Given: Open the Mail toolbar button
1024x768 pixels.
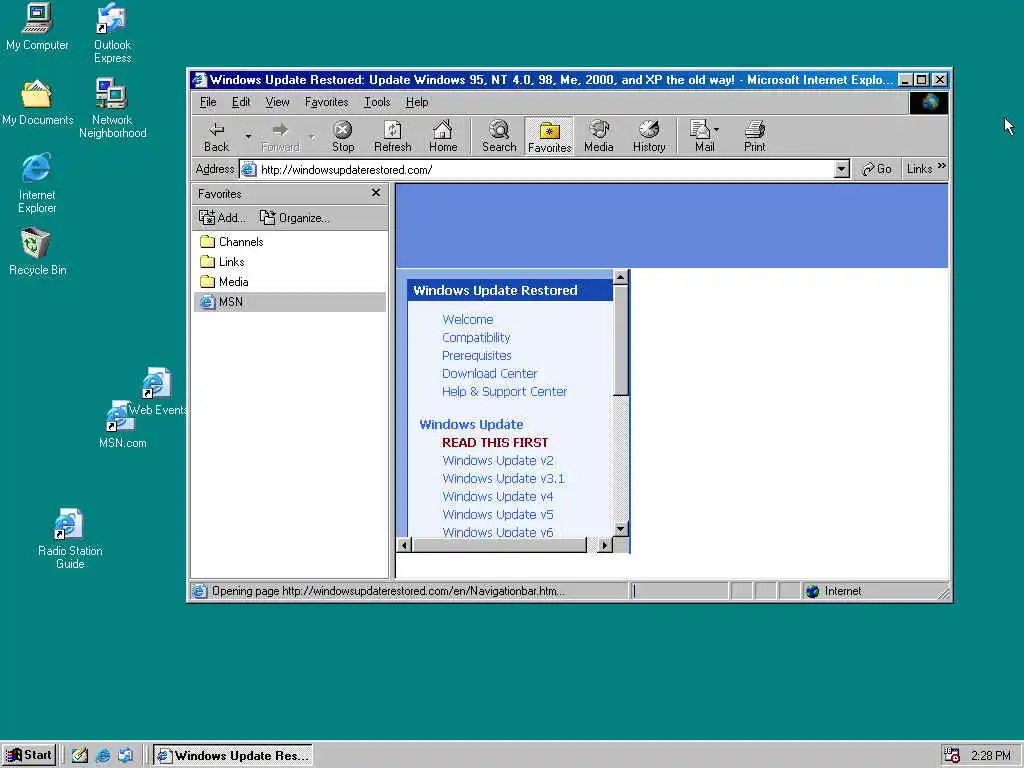Looking at the screenshot, I should [x=704, y=136].
